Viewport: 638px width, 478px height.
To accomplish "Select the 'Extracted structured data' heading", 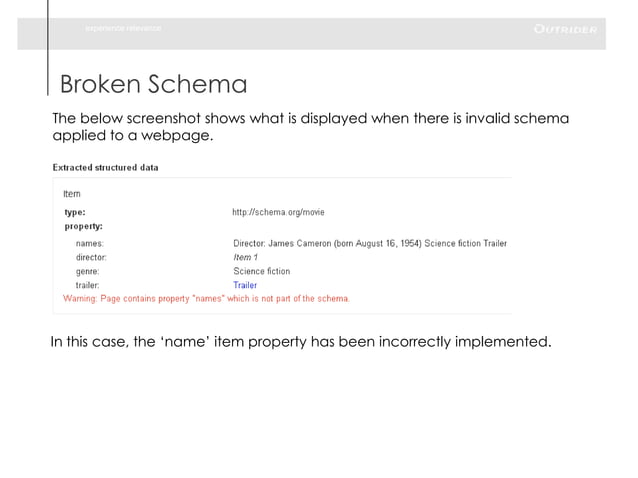I will click(105, 167).
